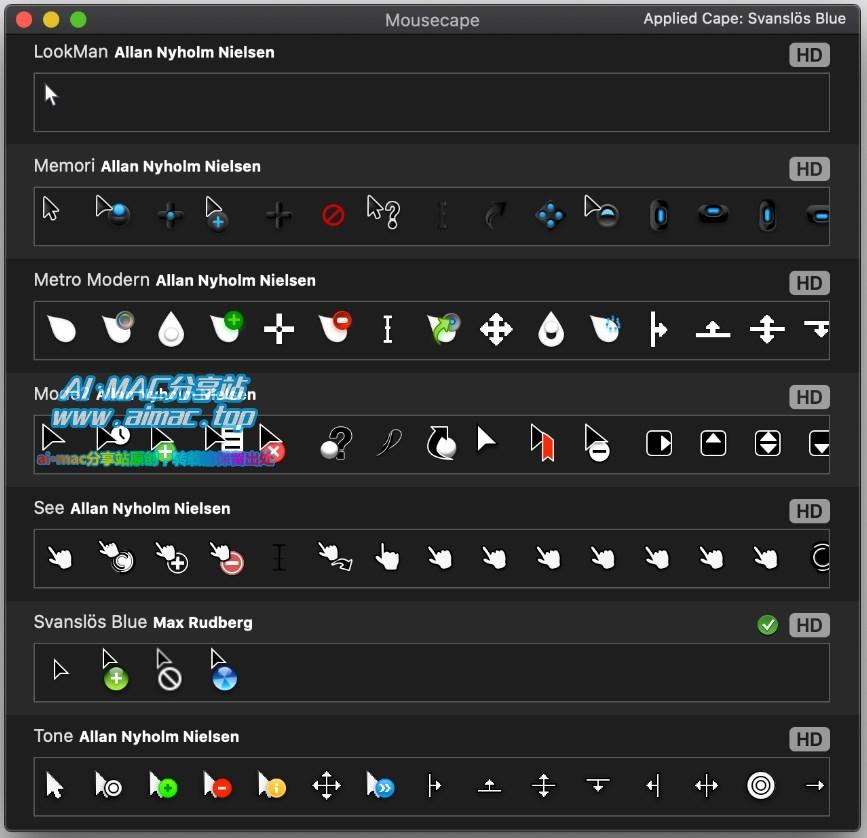This screenshot has width=867, height=838.
Task: Click the Mousecape window title
Action: tap(432, 20)
